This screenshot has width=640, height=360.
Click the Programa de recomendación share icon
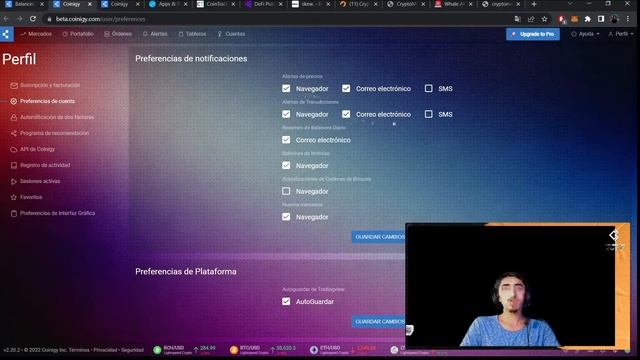pos(14,133)
